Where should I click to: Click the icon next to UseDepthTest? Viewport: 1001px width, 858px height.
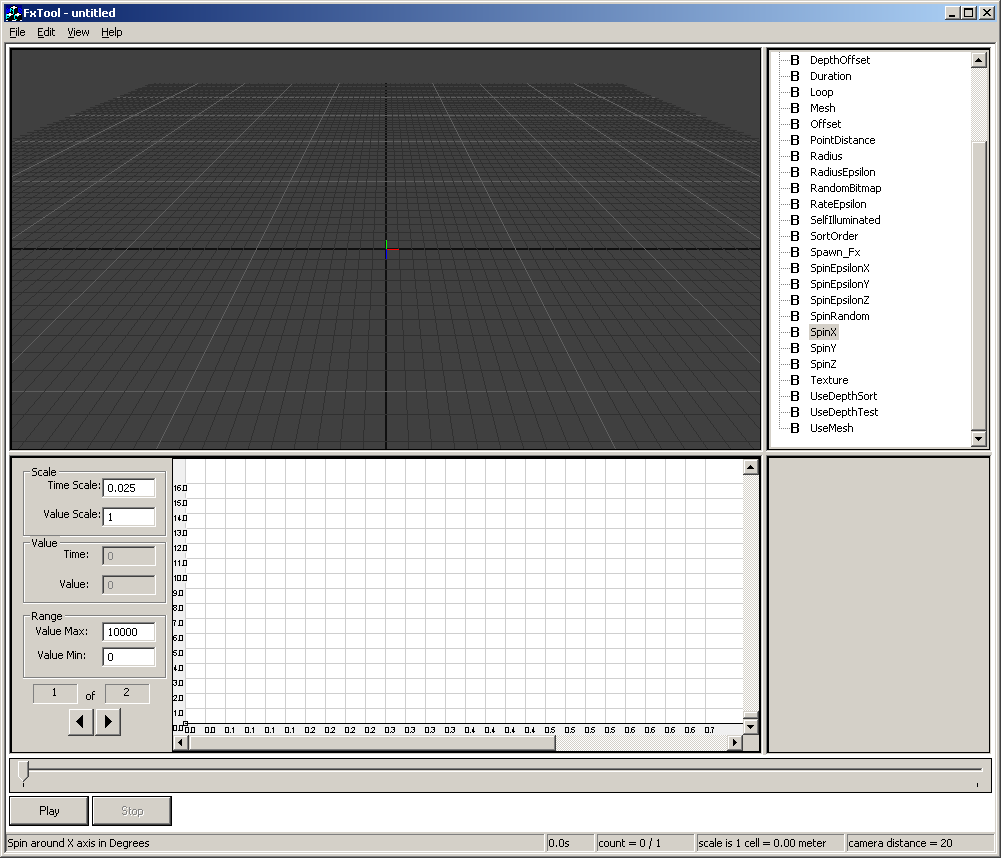click(795, 412)
